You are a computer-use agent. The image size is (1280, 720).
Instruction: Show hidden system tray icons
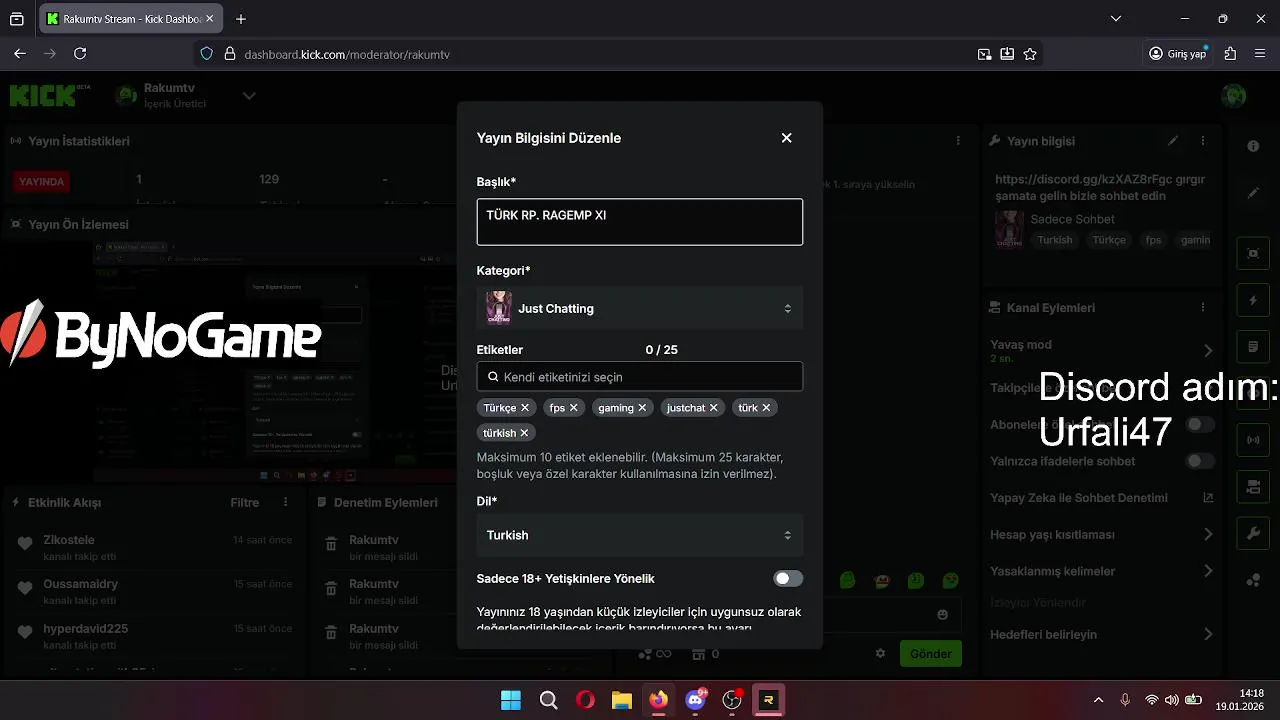coord(1098,700)
